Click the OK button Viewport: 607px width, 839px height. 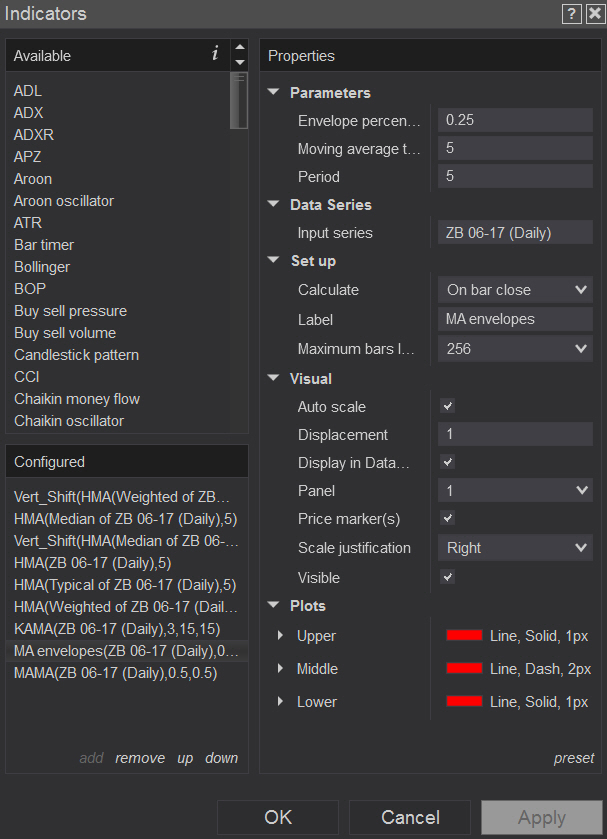(278, 817)
